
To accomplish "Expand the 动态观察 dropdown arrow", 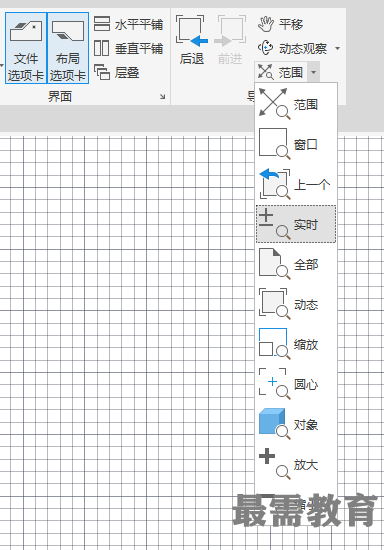I will 337,48.
